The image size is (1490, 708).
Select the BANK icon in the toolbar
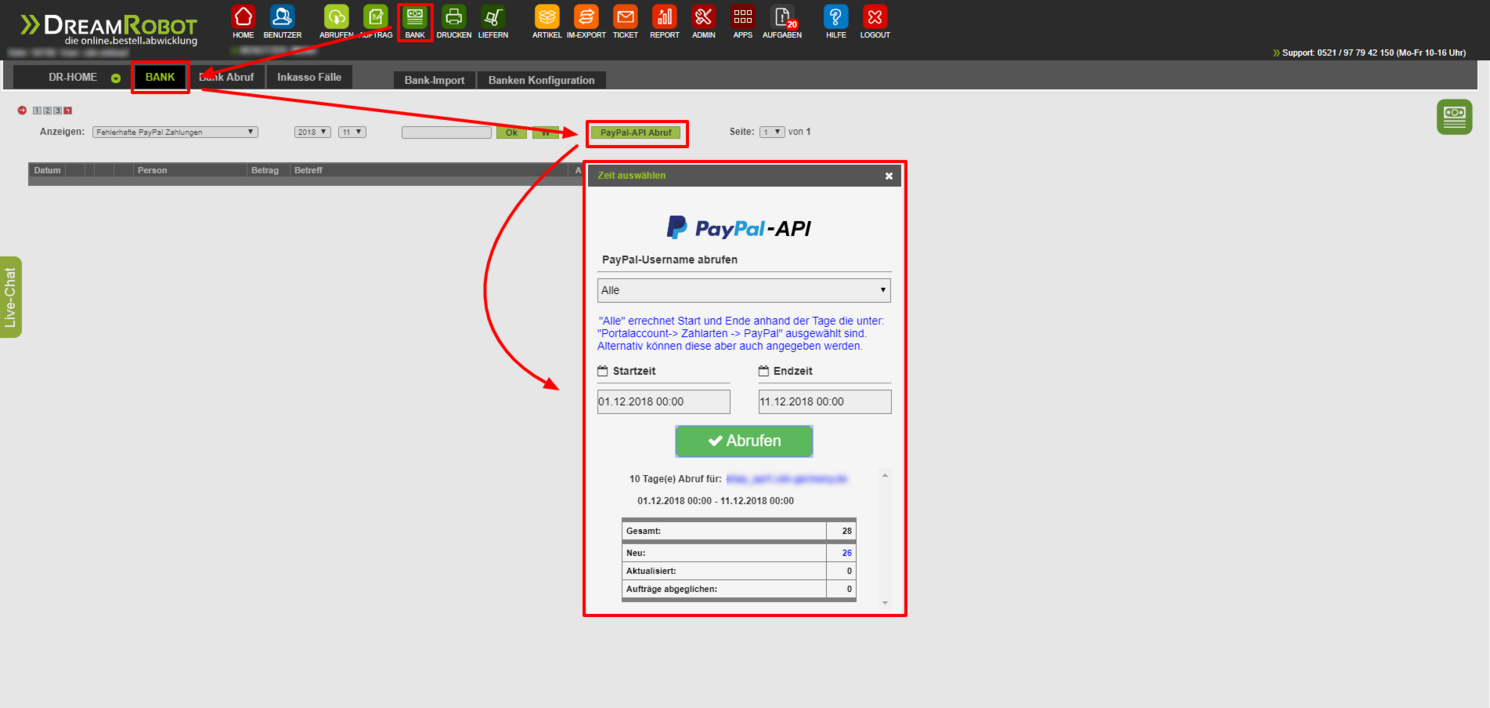[x=415, y=17]
